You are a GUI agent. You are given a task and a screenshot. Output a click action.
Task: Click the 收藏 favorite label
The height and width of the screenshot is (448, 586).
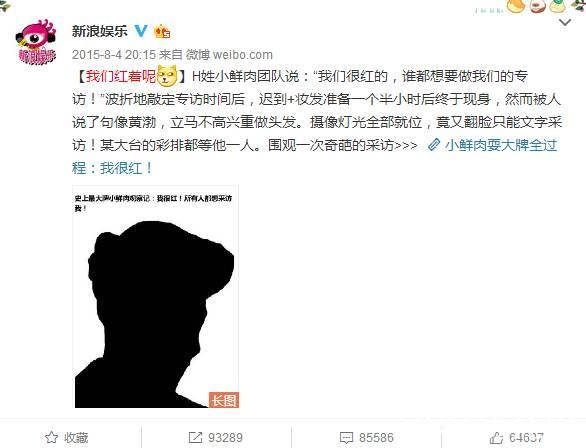point(76,438)
